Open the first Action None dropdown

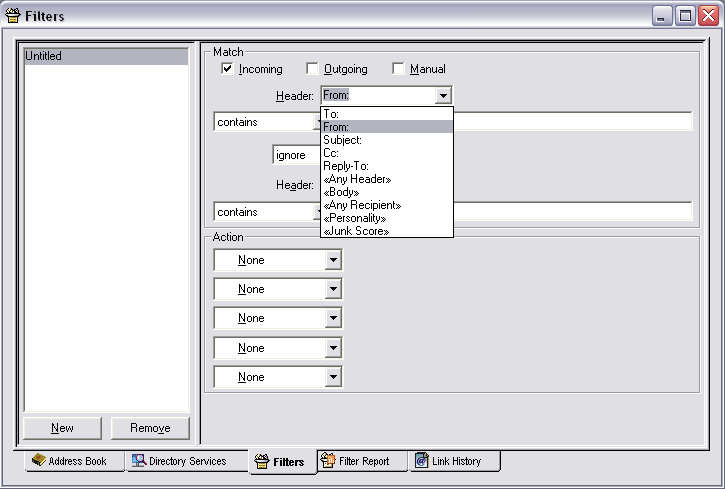[x=333, y=260]
